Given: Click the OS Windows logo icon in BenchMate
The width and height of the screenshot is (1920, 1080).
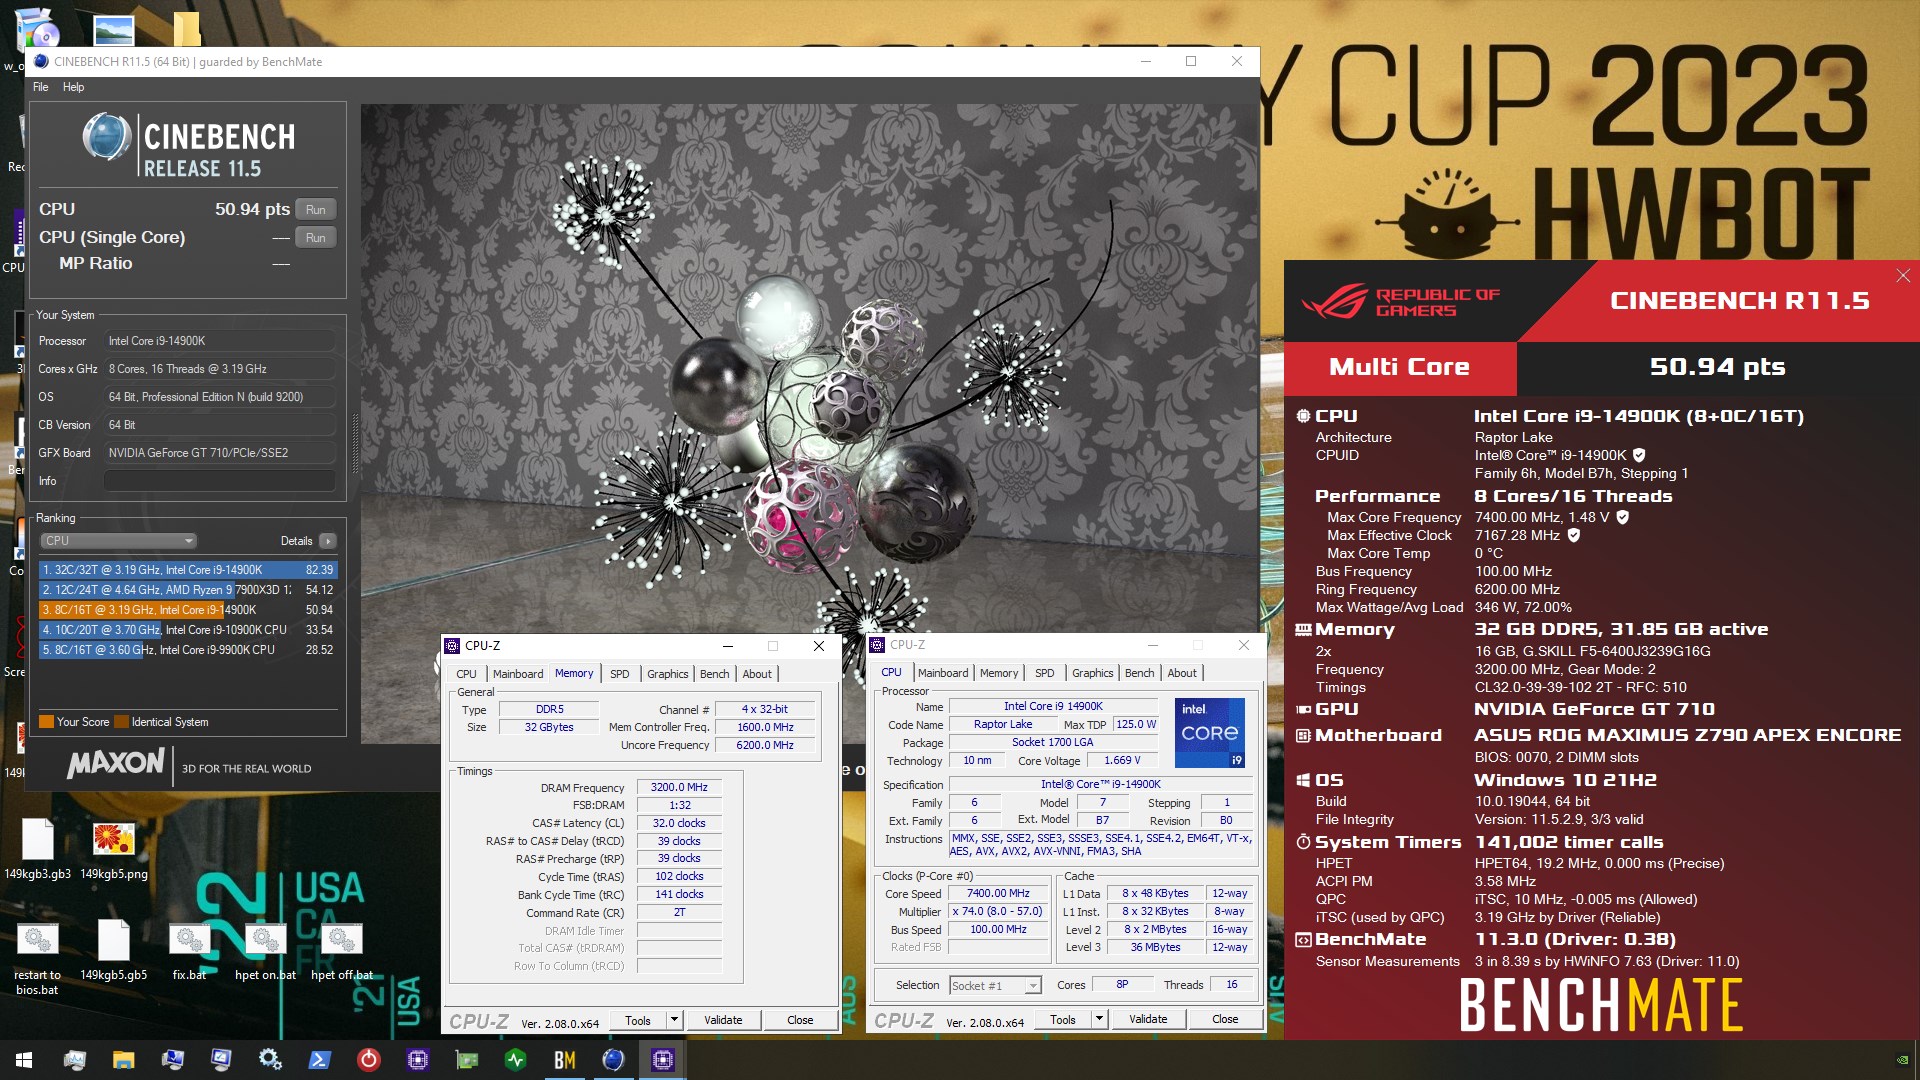Looking at the screenshot, I should point(1303,780).
